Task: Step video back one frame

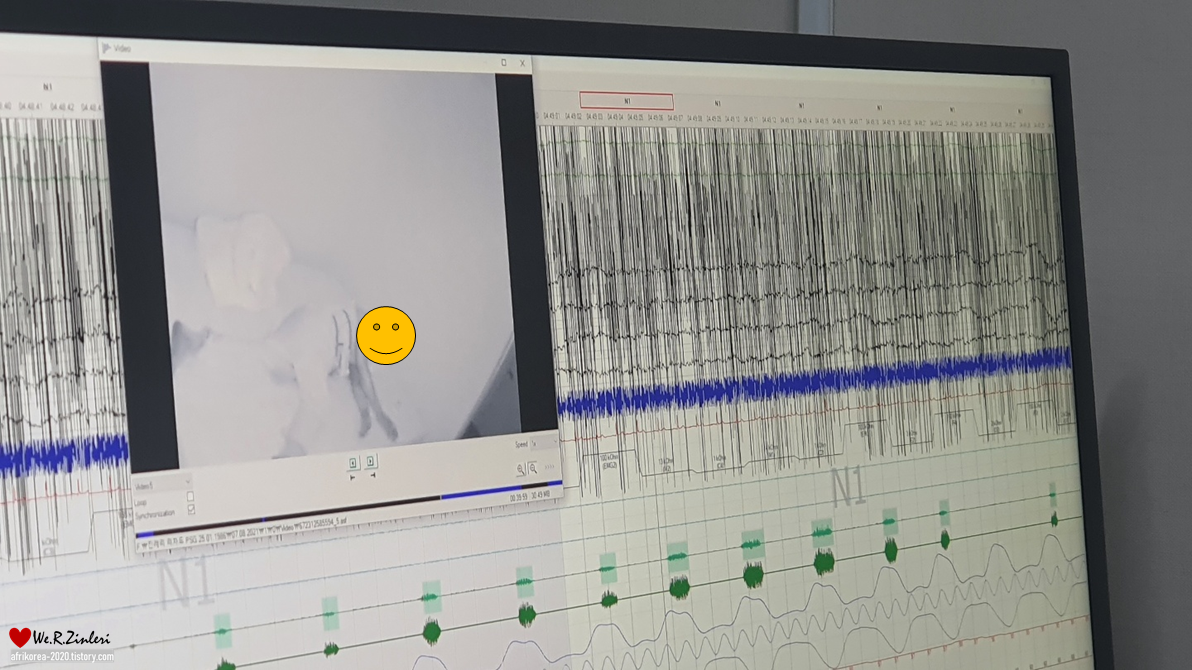Action: click(x=353, y=463)
